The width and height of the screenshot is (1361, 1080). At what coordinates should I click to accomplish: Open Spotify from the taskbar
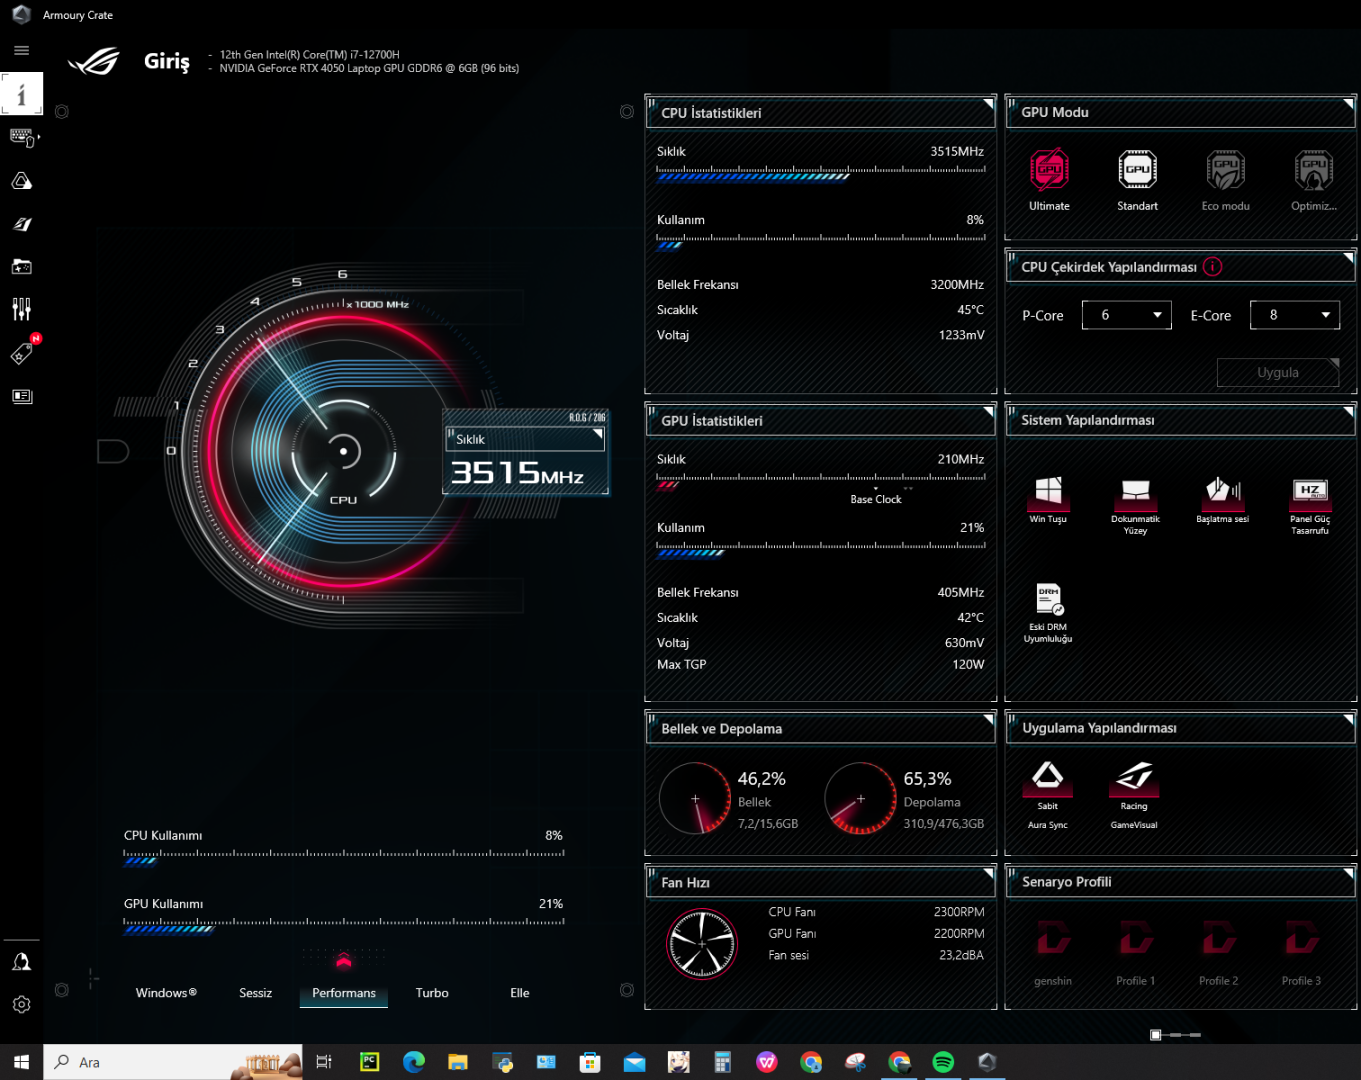coord(942,1062)
